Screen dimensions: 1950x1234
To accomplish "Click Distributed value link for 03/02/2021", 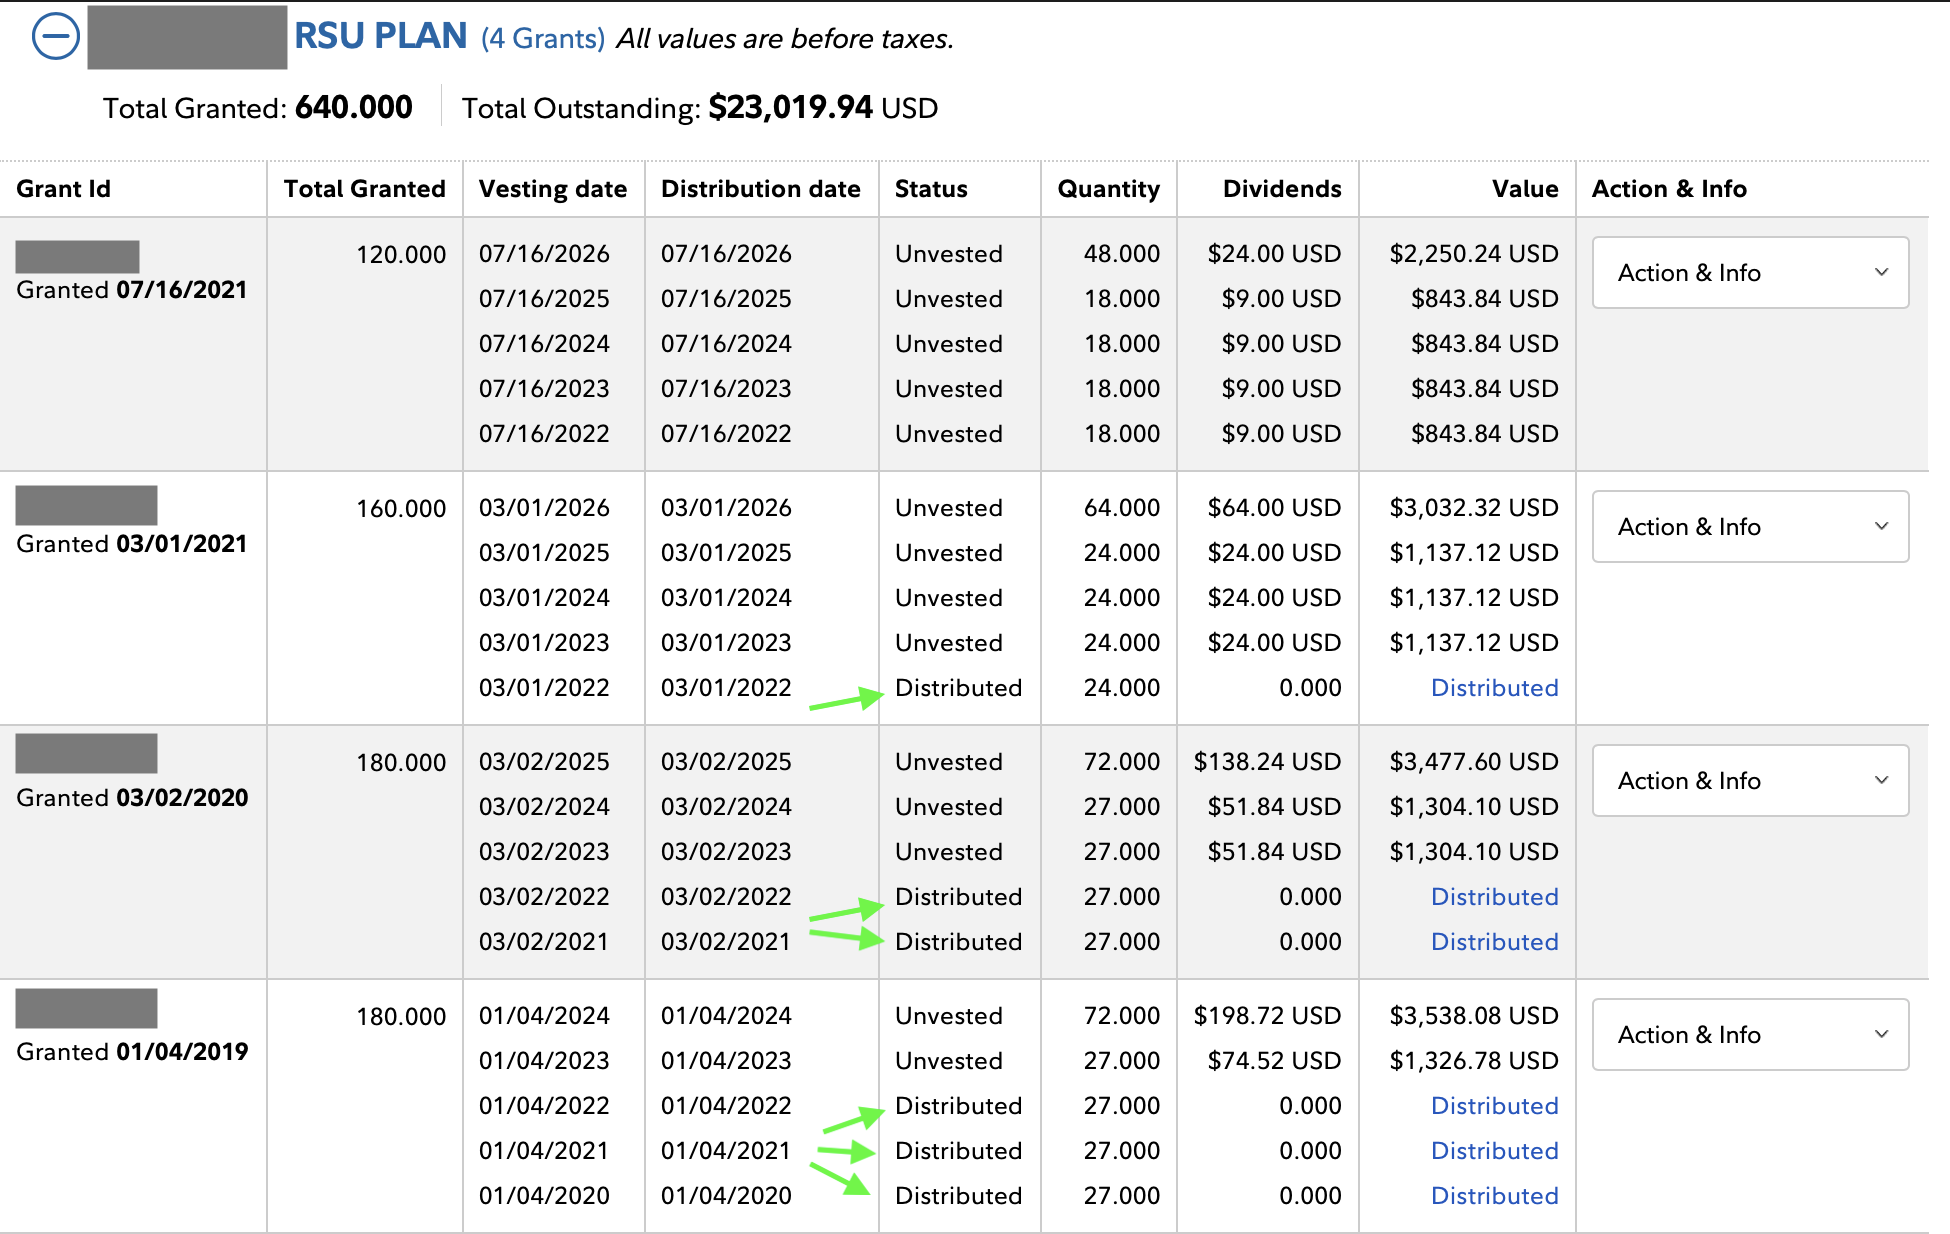I will [1494, 942].
